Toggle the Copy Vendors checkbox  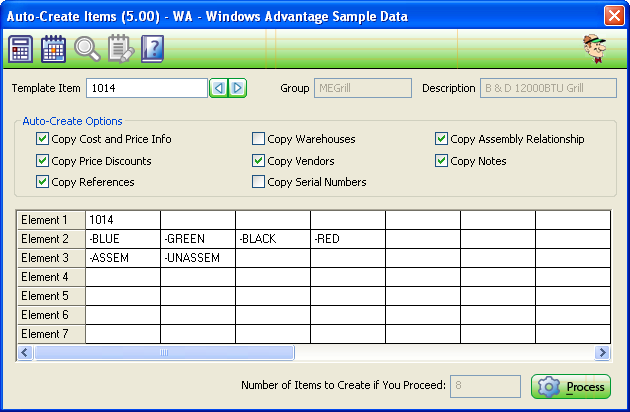click(259, 161)
